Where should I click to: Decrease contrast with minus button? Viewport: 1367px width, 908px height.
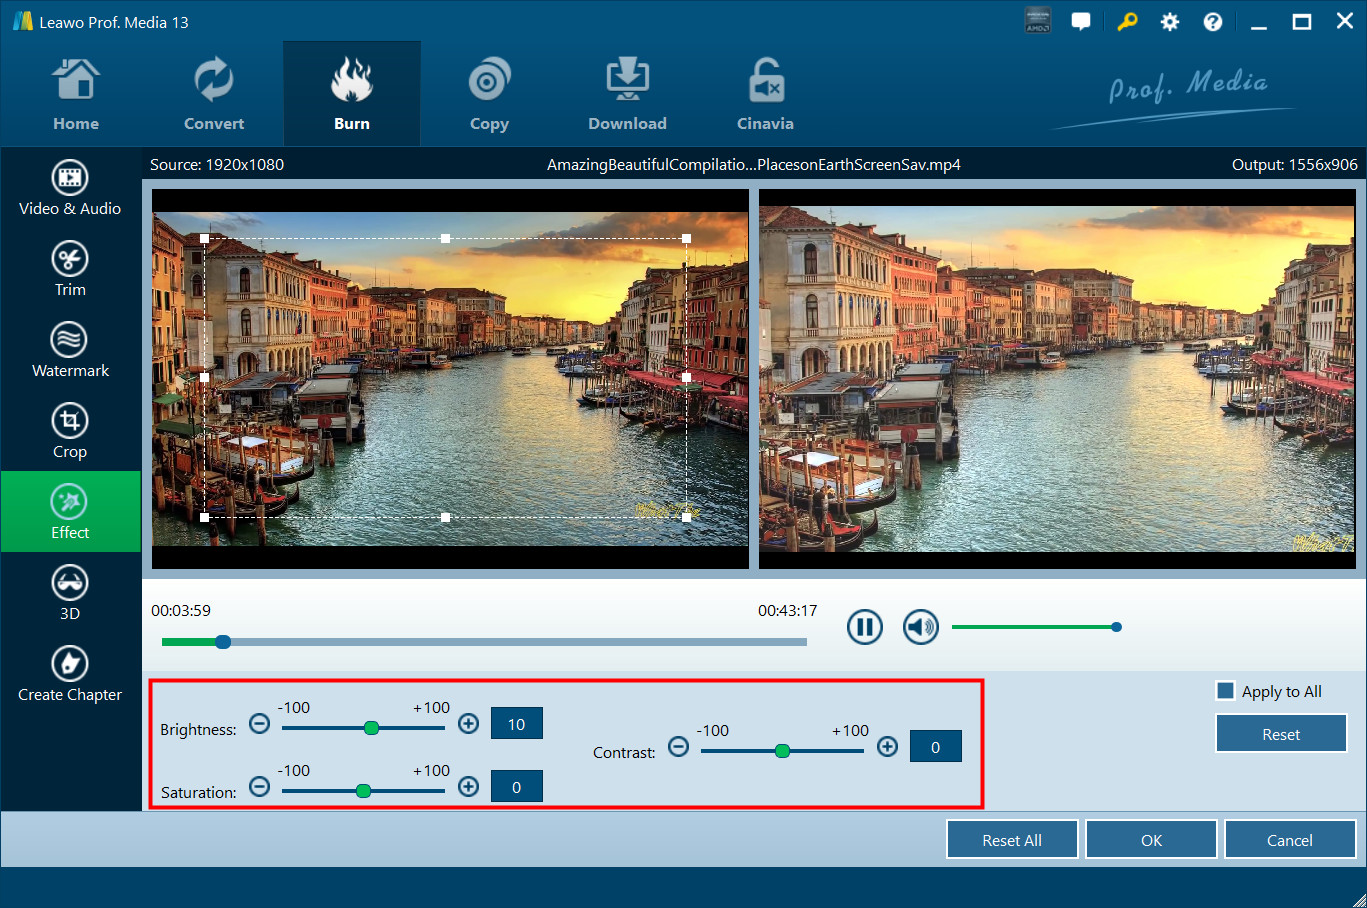[678, 746]
